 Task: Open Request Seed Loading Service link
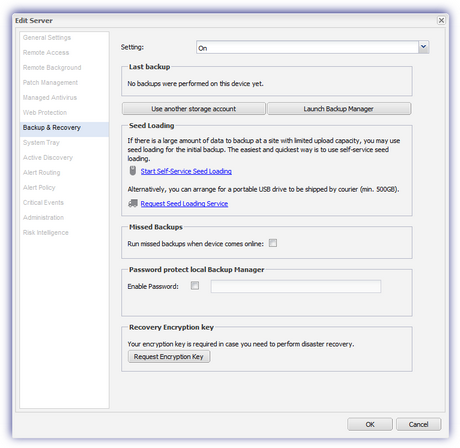coord(184,204)
